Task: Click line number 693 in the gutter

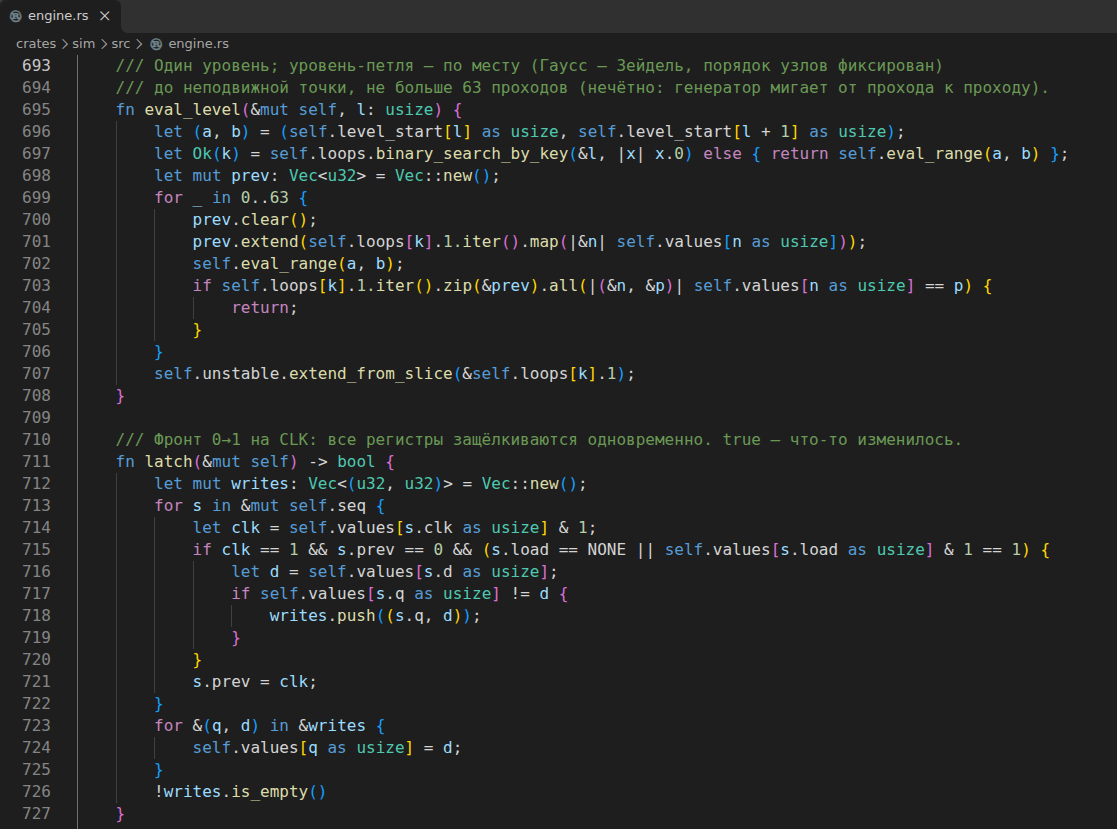Action: coord(36,66)
